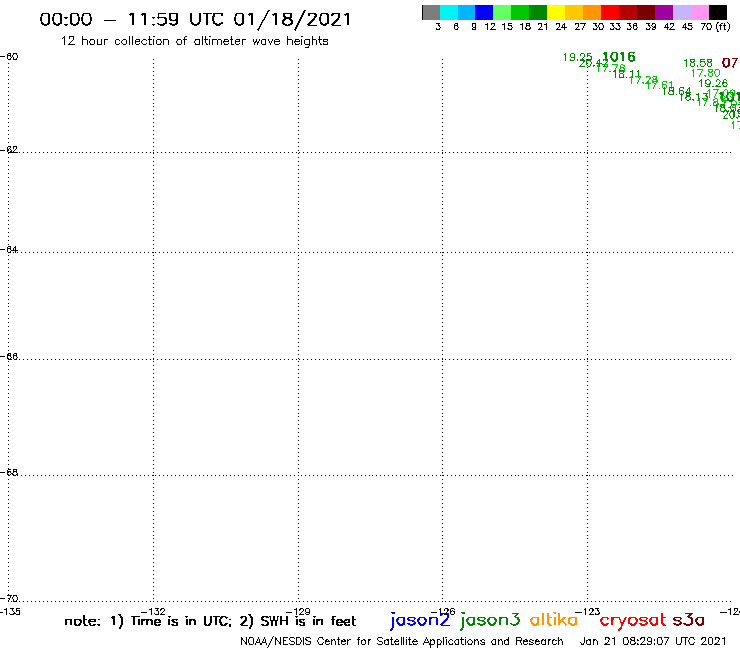The width and height of the screenshot is (740, 650).
Task: Click the orange legend swatch before 30
Action: point(592,12)
